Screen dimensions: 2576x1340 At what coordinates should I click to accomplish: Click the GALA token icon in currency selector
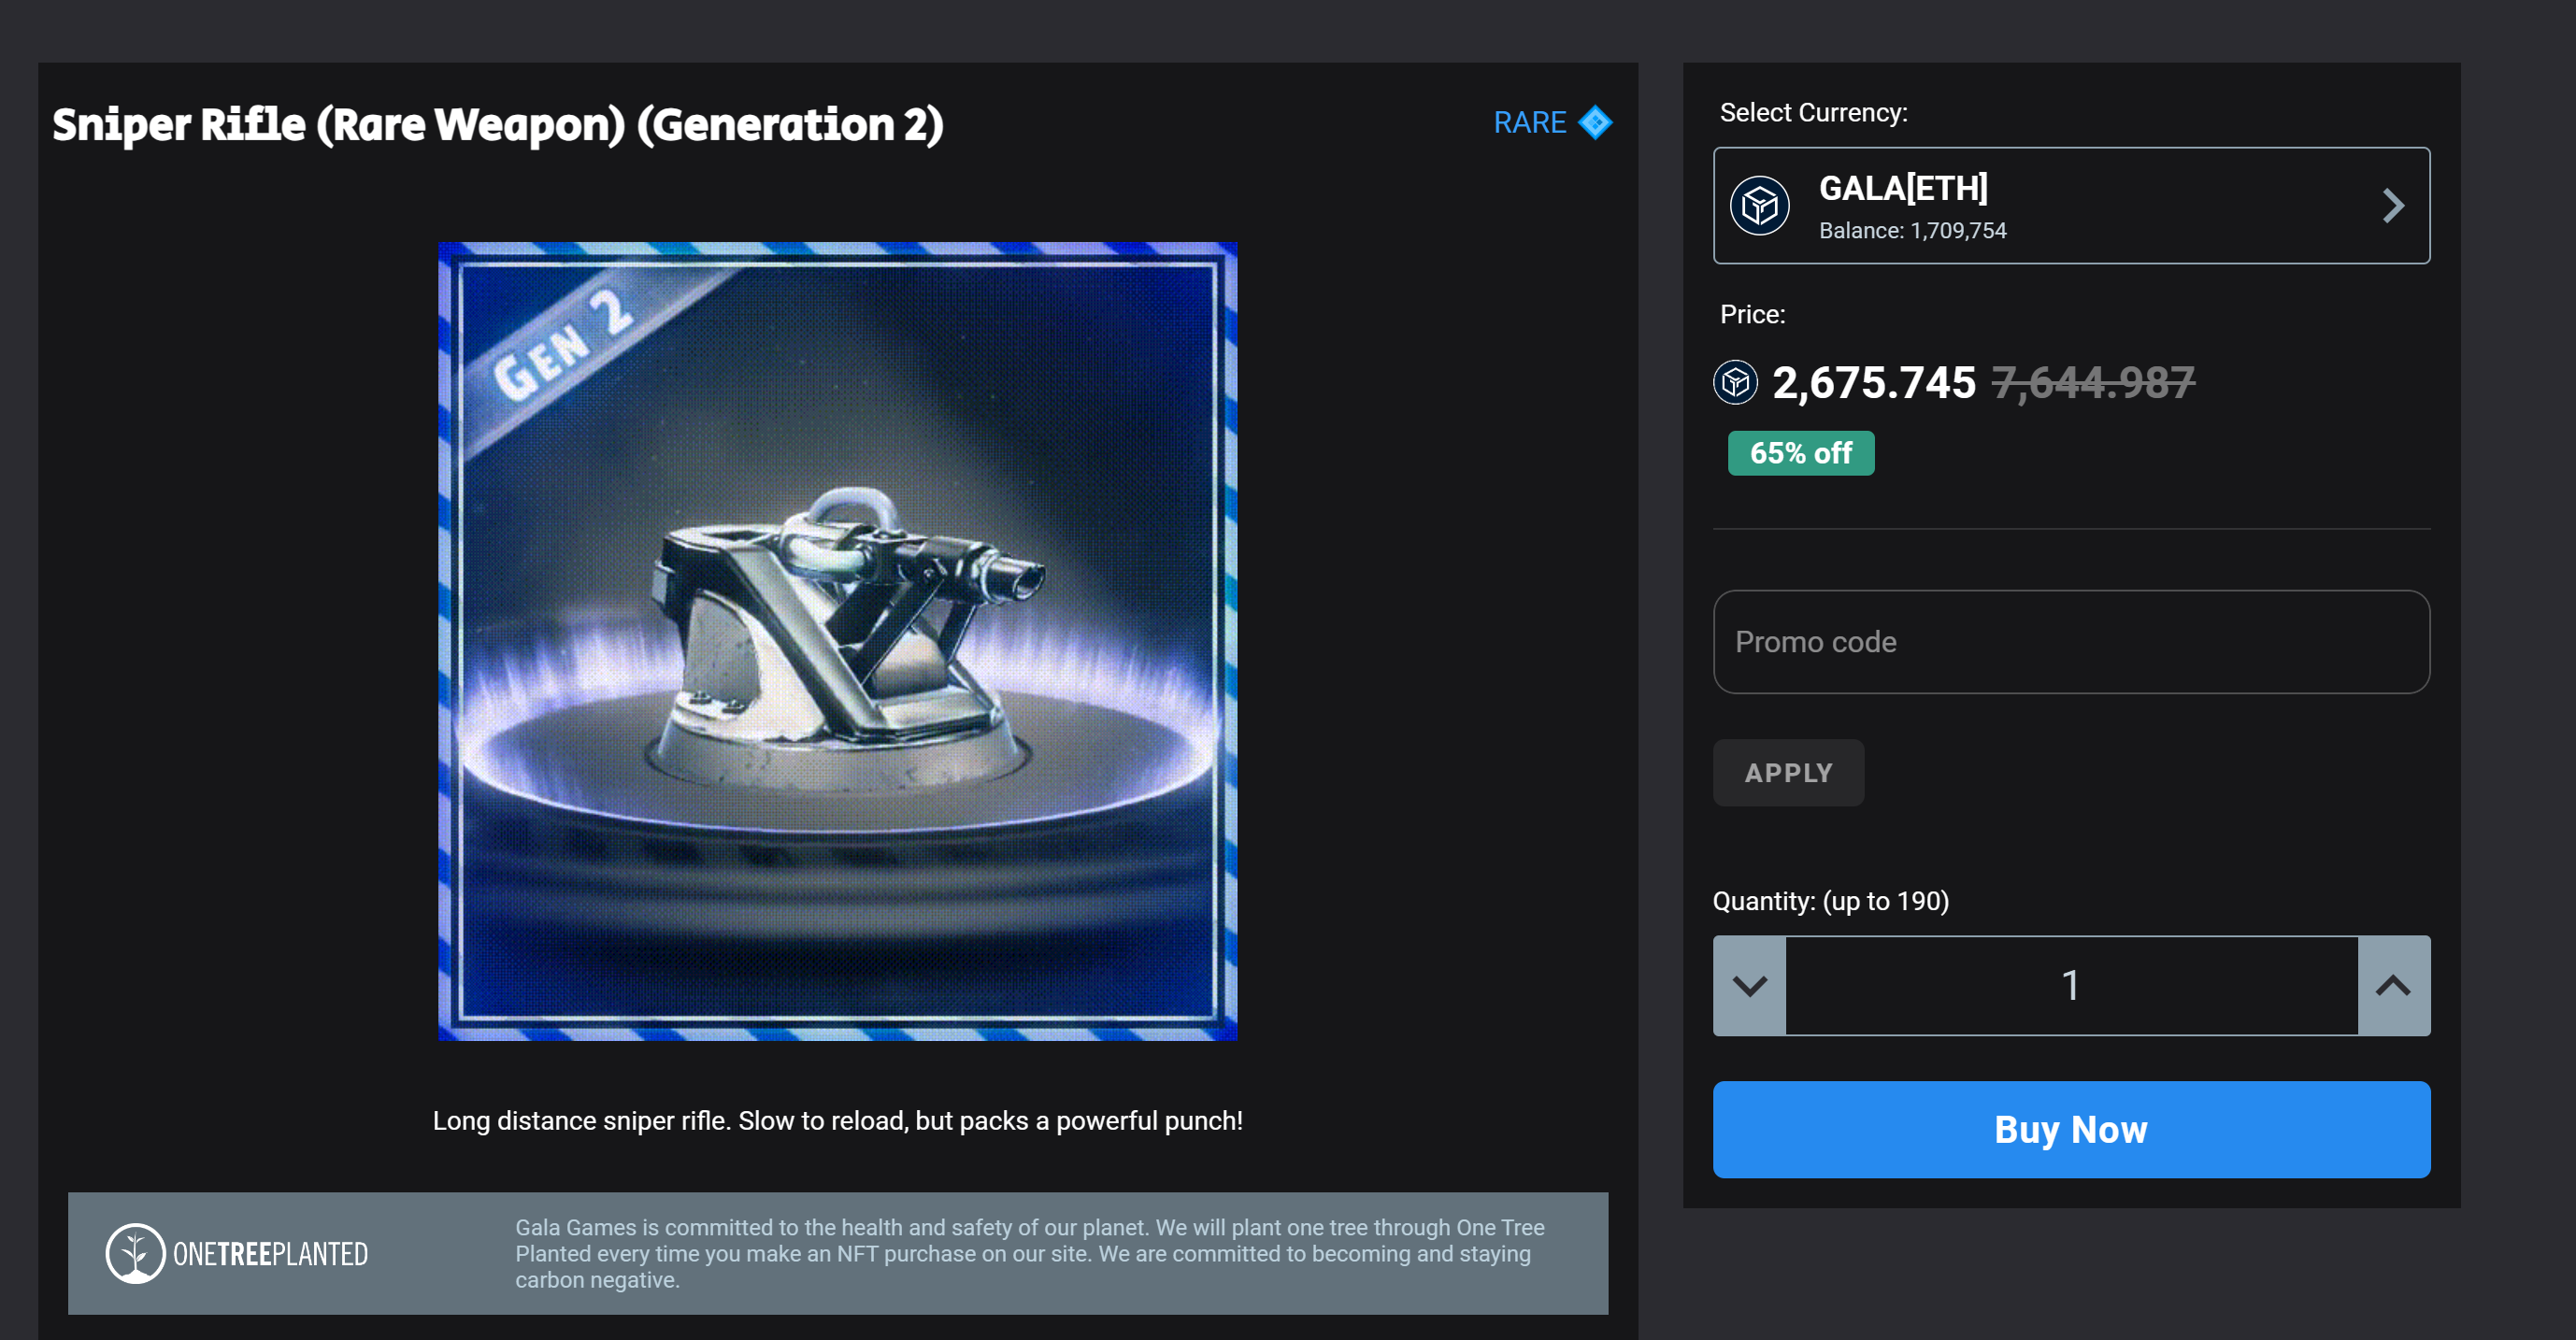pos(1759,206)
